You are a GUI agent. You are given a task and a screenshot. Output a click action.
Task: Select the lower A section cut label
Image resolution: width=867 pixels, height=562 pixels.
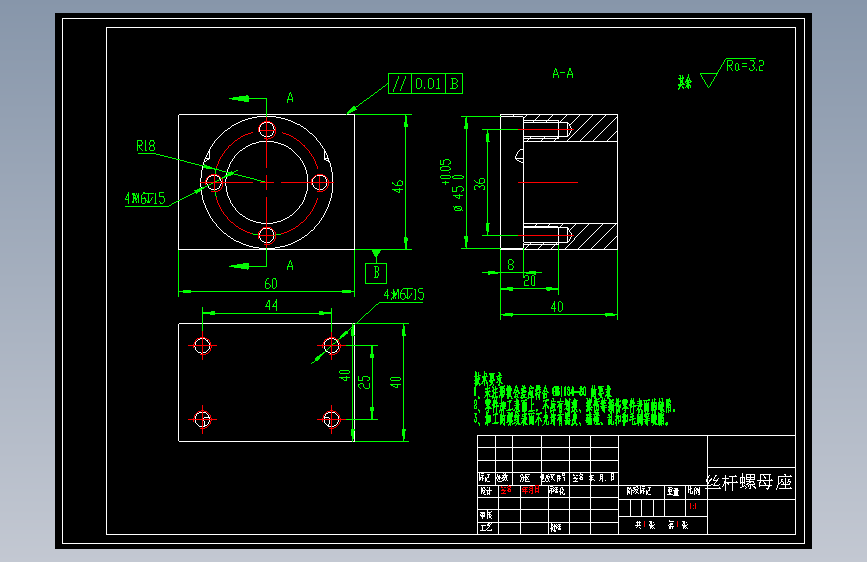290,266
